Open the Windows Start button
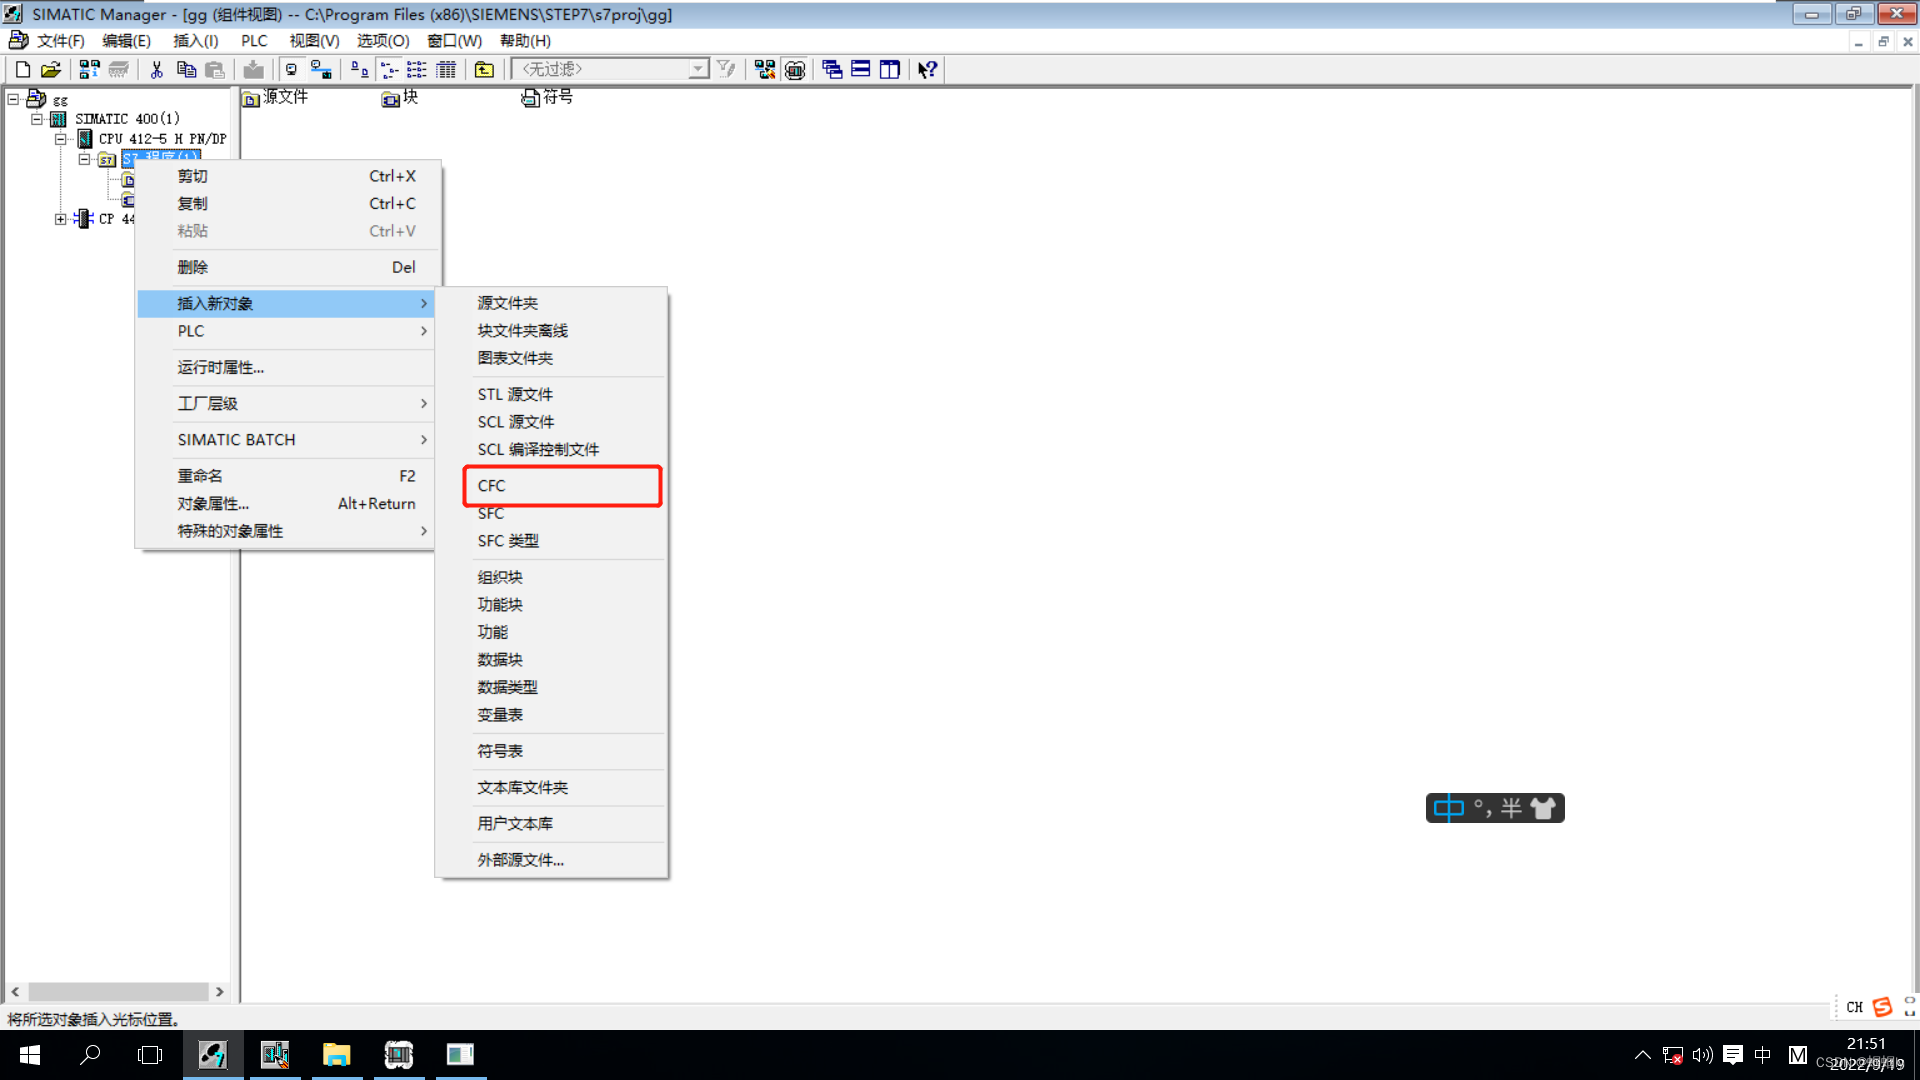 tap(30, 1055)
